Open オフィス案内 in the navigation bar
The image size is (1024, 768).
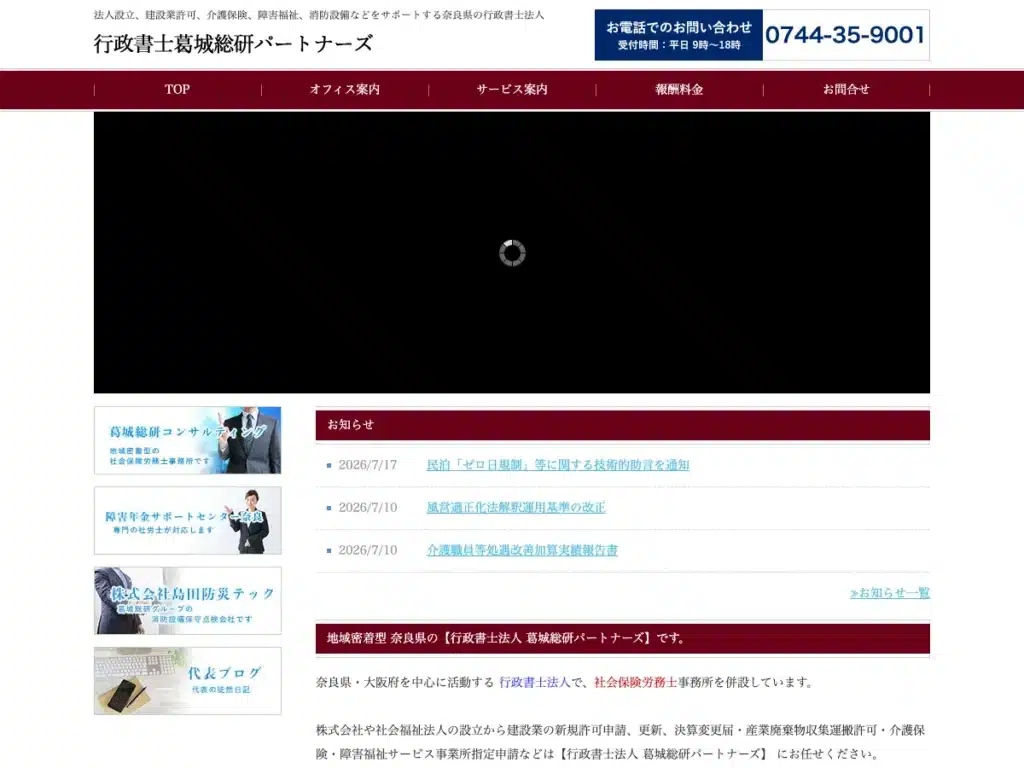[x=345, y=89]
